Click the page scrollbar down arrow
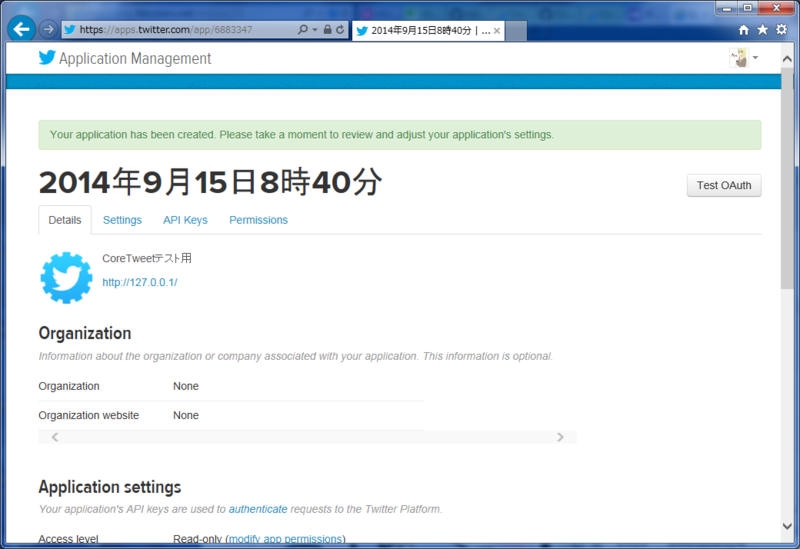 pyautogui.click(x=787, y=526)
